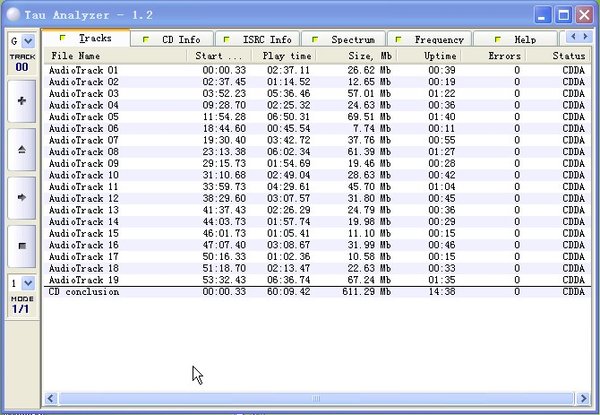Select row AudioTrack 18

click(317, 269)
